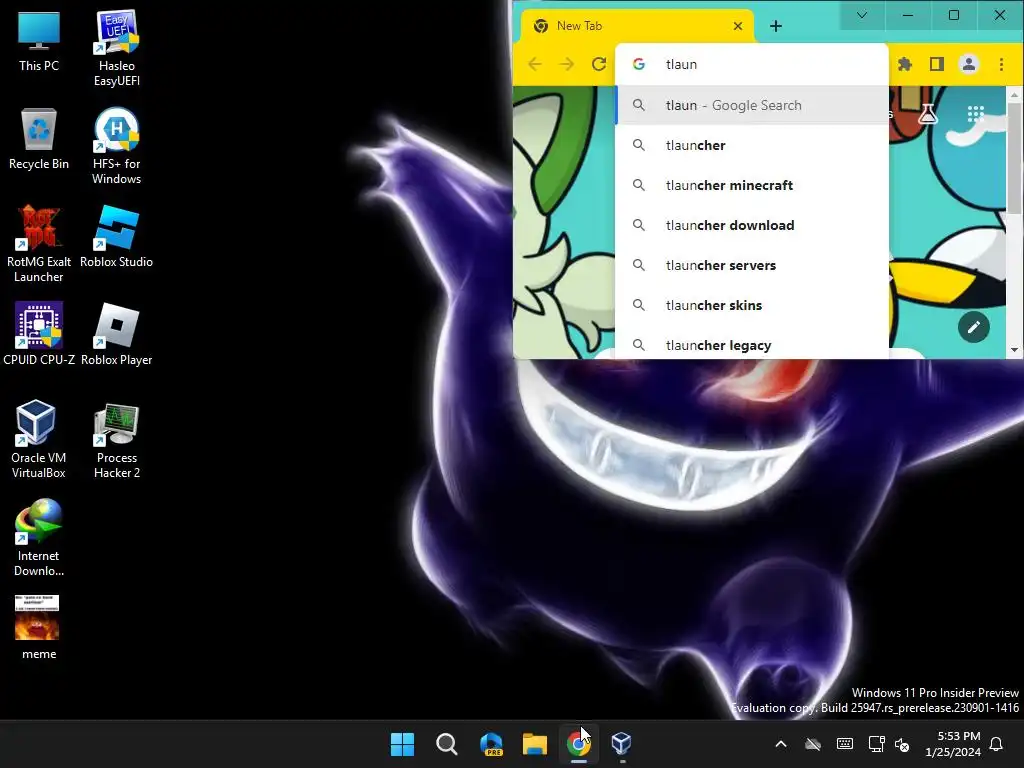Click the Chrome page scrollbar
The width and height of the screenshot is (1024, 768).
1014,157
